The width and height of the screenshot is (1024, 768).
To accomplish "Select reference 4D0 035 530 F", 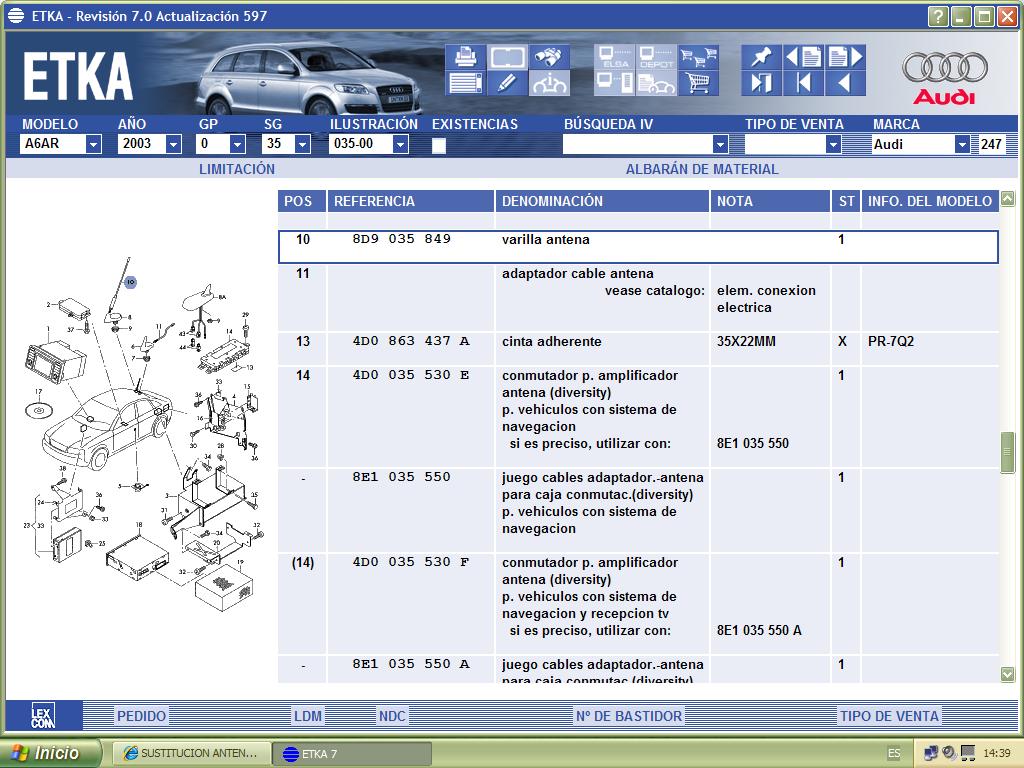I will pyautogui.click(x=411, y=562).
